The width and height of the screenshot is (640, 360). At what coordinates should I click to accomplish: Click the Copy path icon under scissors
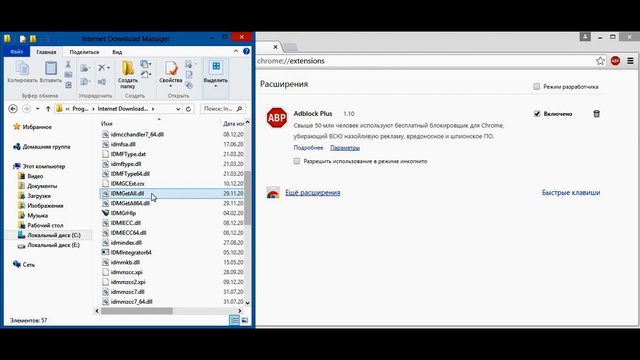coord(68,75)
